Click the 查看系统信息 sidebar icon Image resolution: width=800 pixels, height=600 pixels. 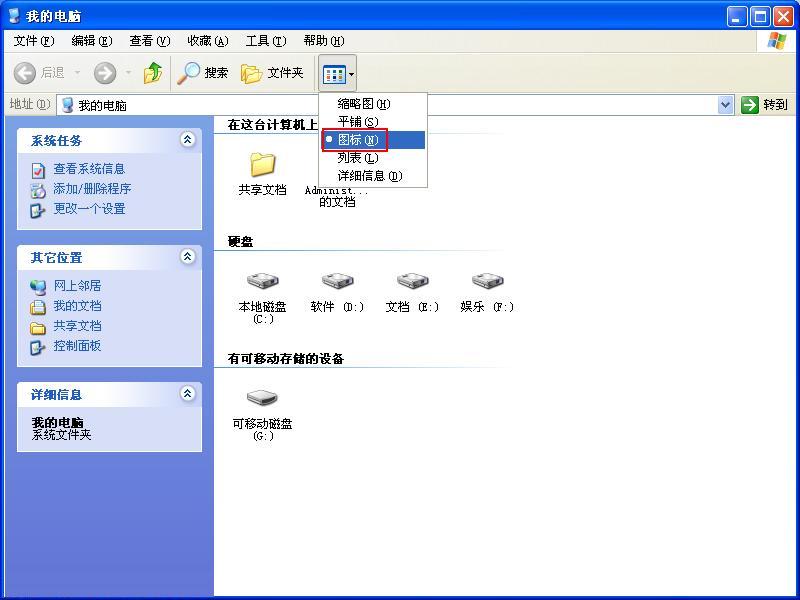[38, 170]
